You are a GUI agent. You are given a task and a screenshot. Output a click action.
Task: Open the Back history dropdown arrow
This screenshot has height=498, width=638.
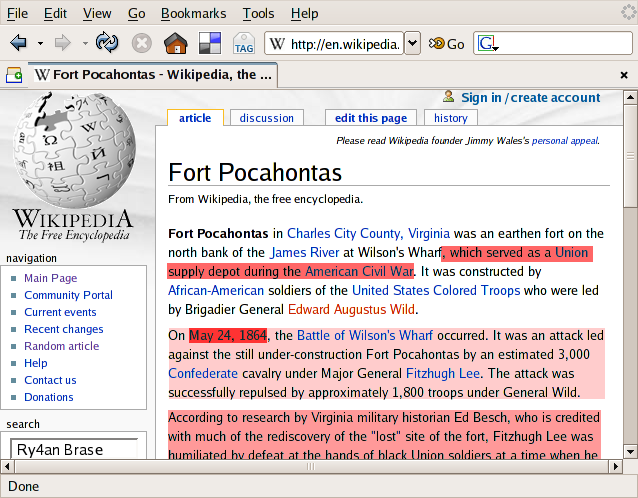[x=40, y=43]
